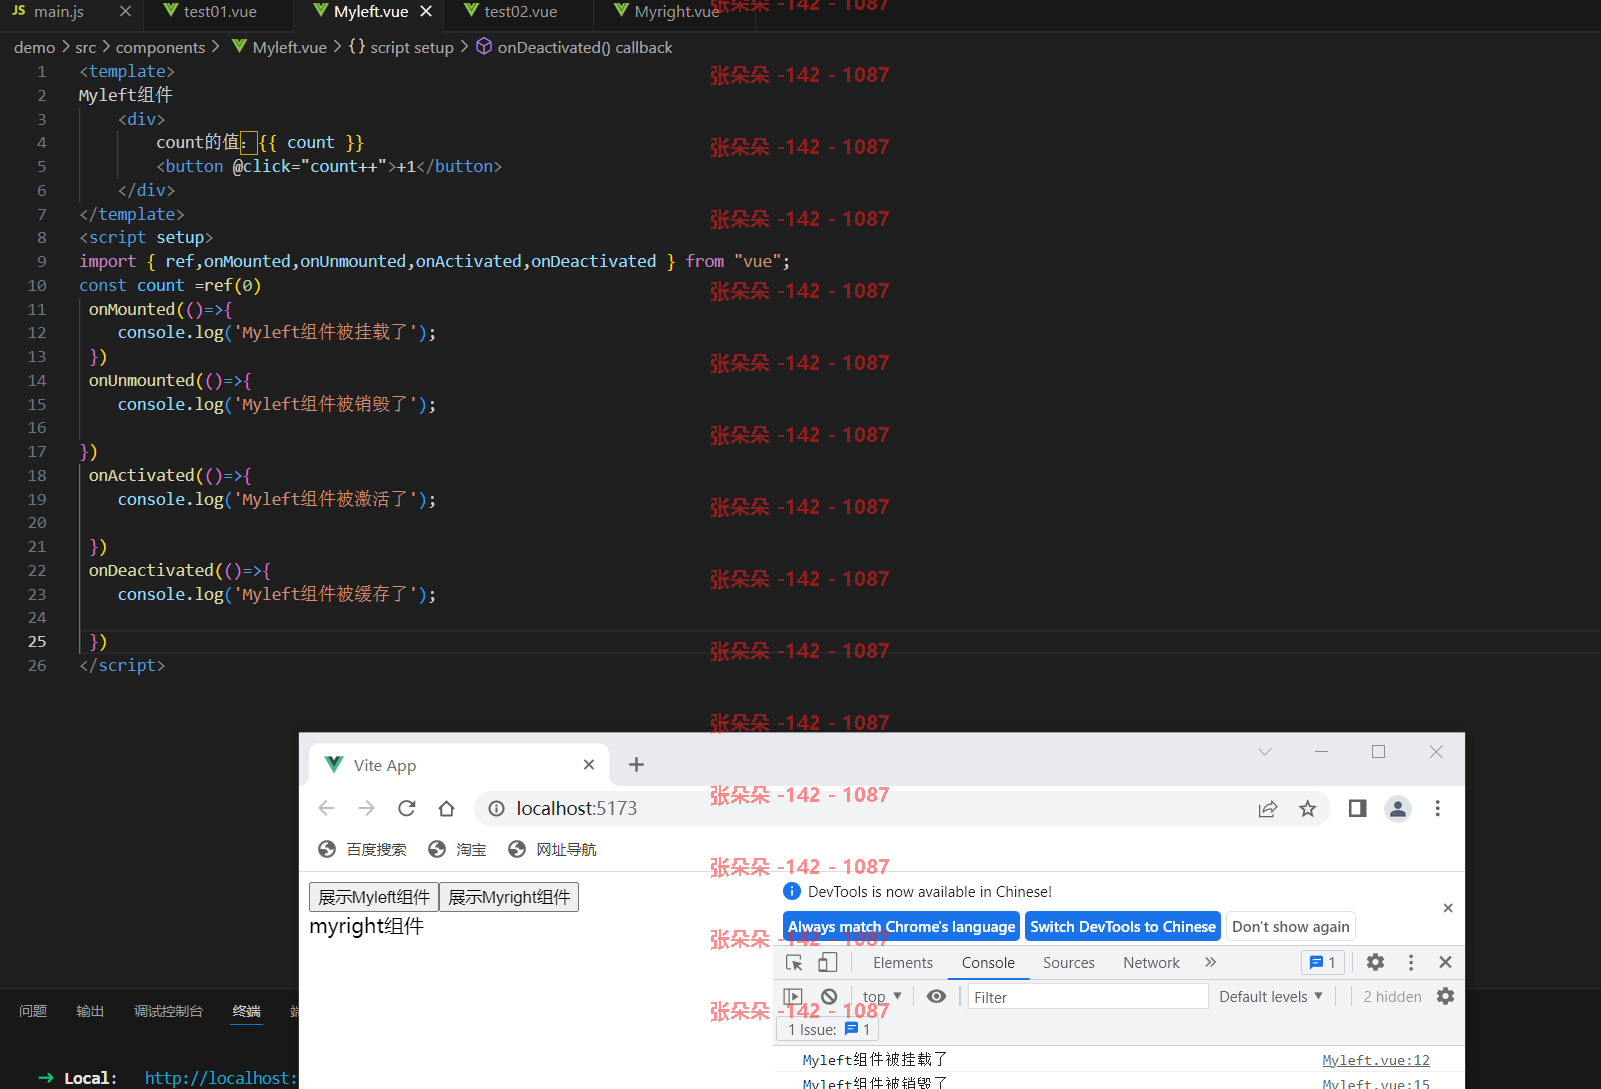Share this page icon

tap(1268, 808)
